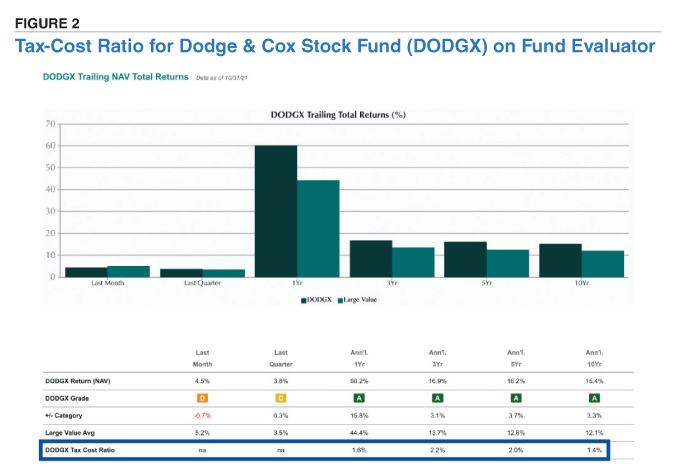The width and height of the screenshot is (675, 475).
Task: Click the orange D grade badge
Action: [x=202, y=398]
